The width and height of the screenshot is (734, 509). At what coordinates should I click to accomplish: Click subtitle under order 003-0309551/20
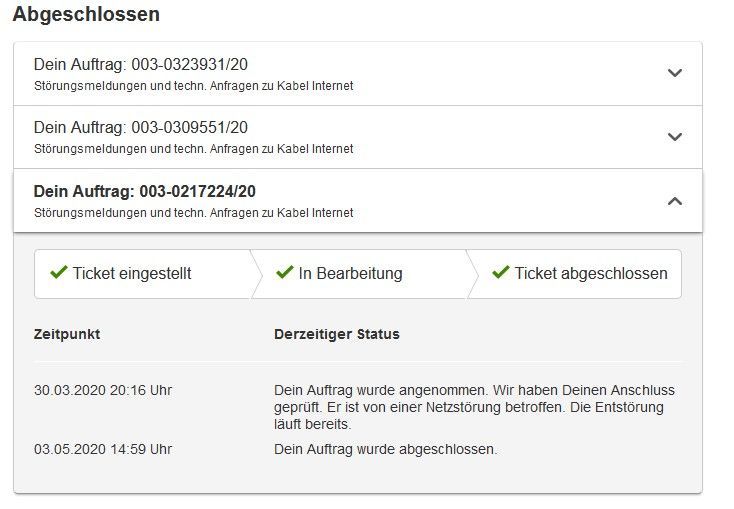pyautogui.click(x=193, y=149)
